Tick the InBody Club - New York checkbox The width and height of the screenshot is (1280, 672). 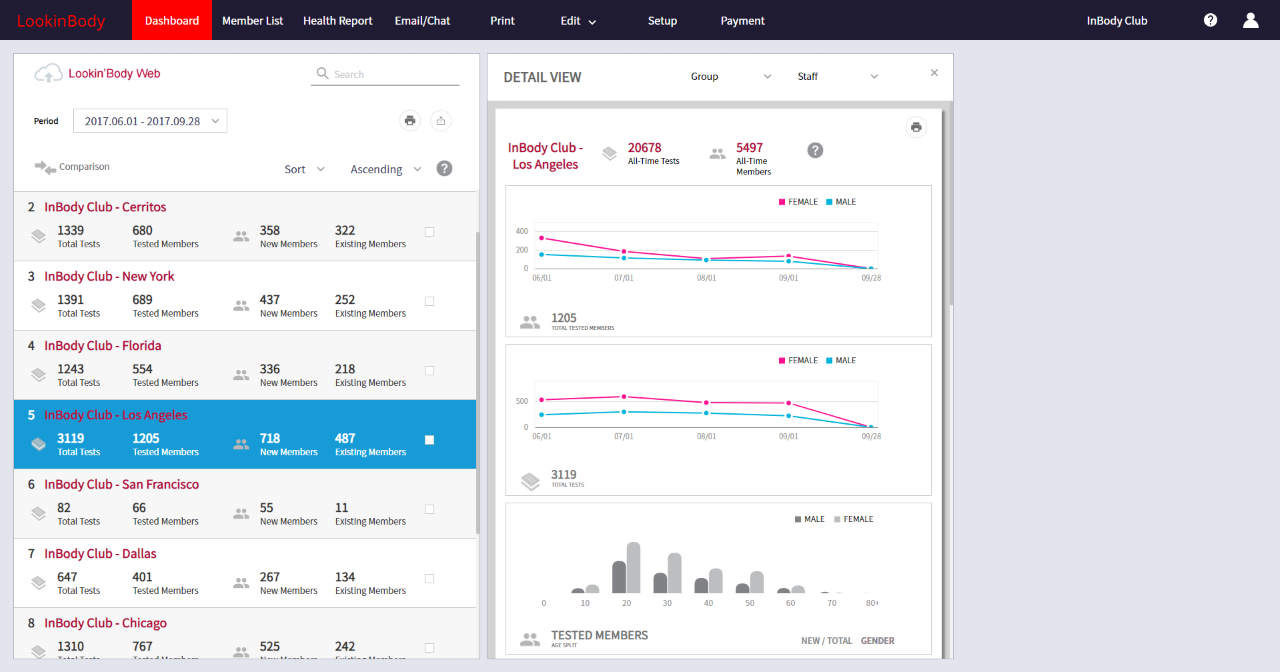pos(429,301)
